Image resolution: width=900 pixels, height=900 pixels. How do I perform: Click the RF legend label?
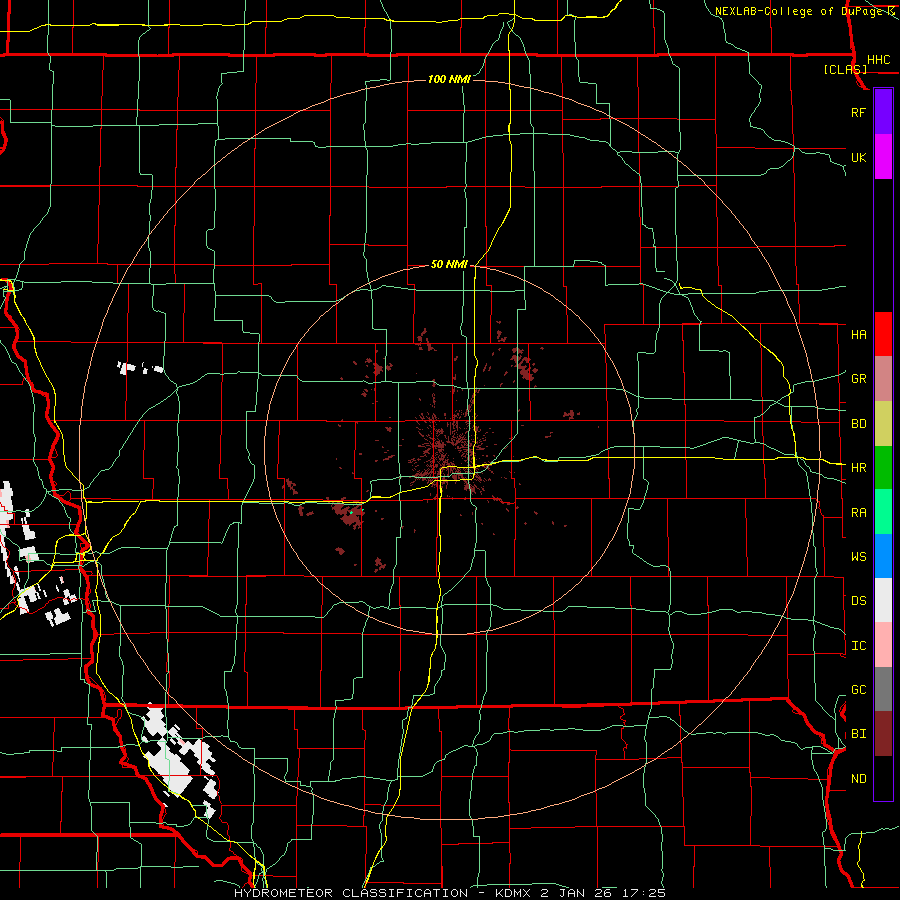click(x=858, y=112)
